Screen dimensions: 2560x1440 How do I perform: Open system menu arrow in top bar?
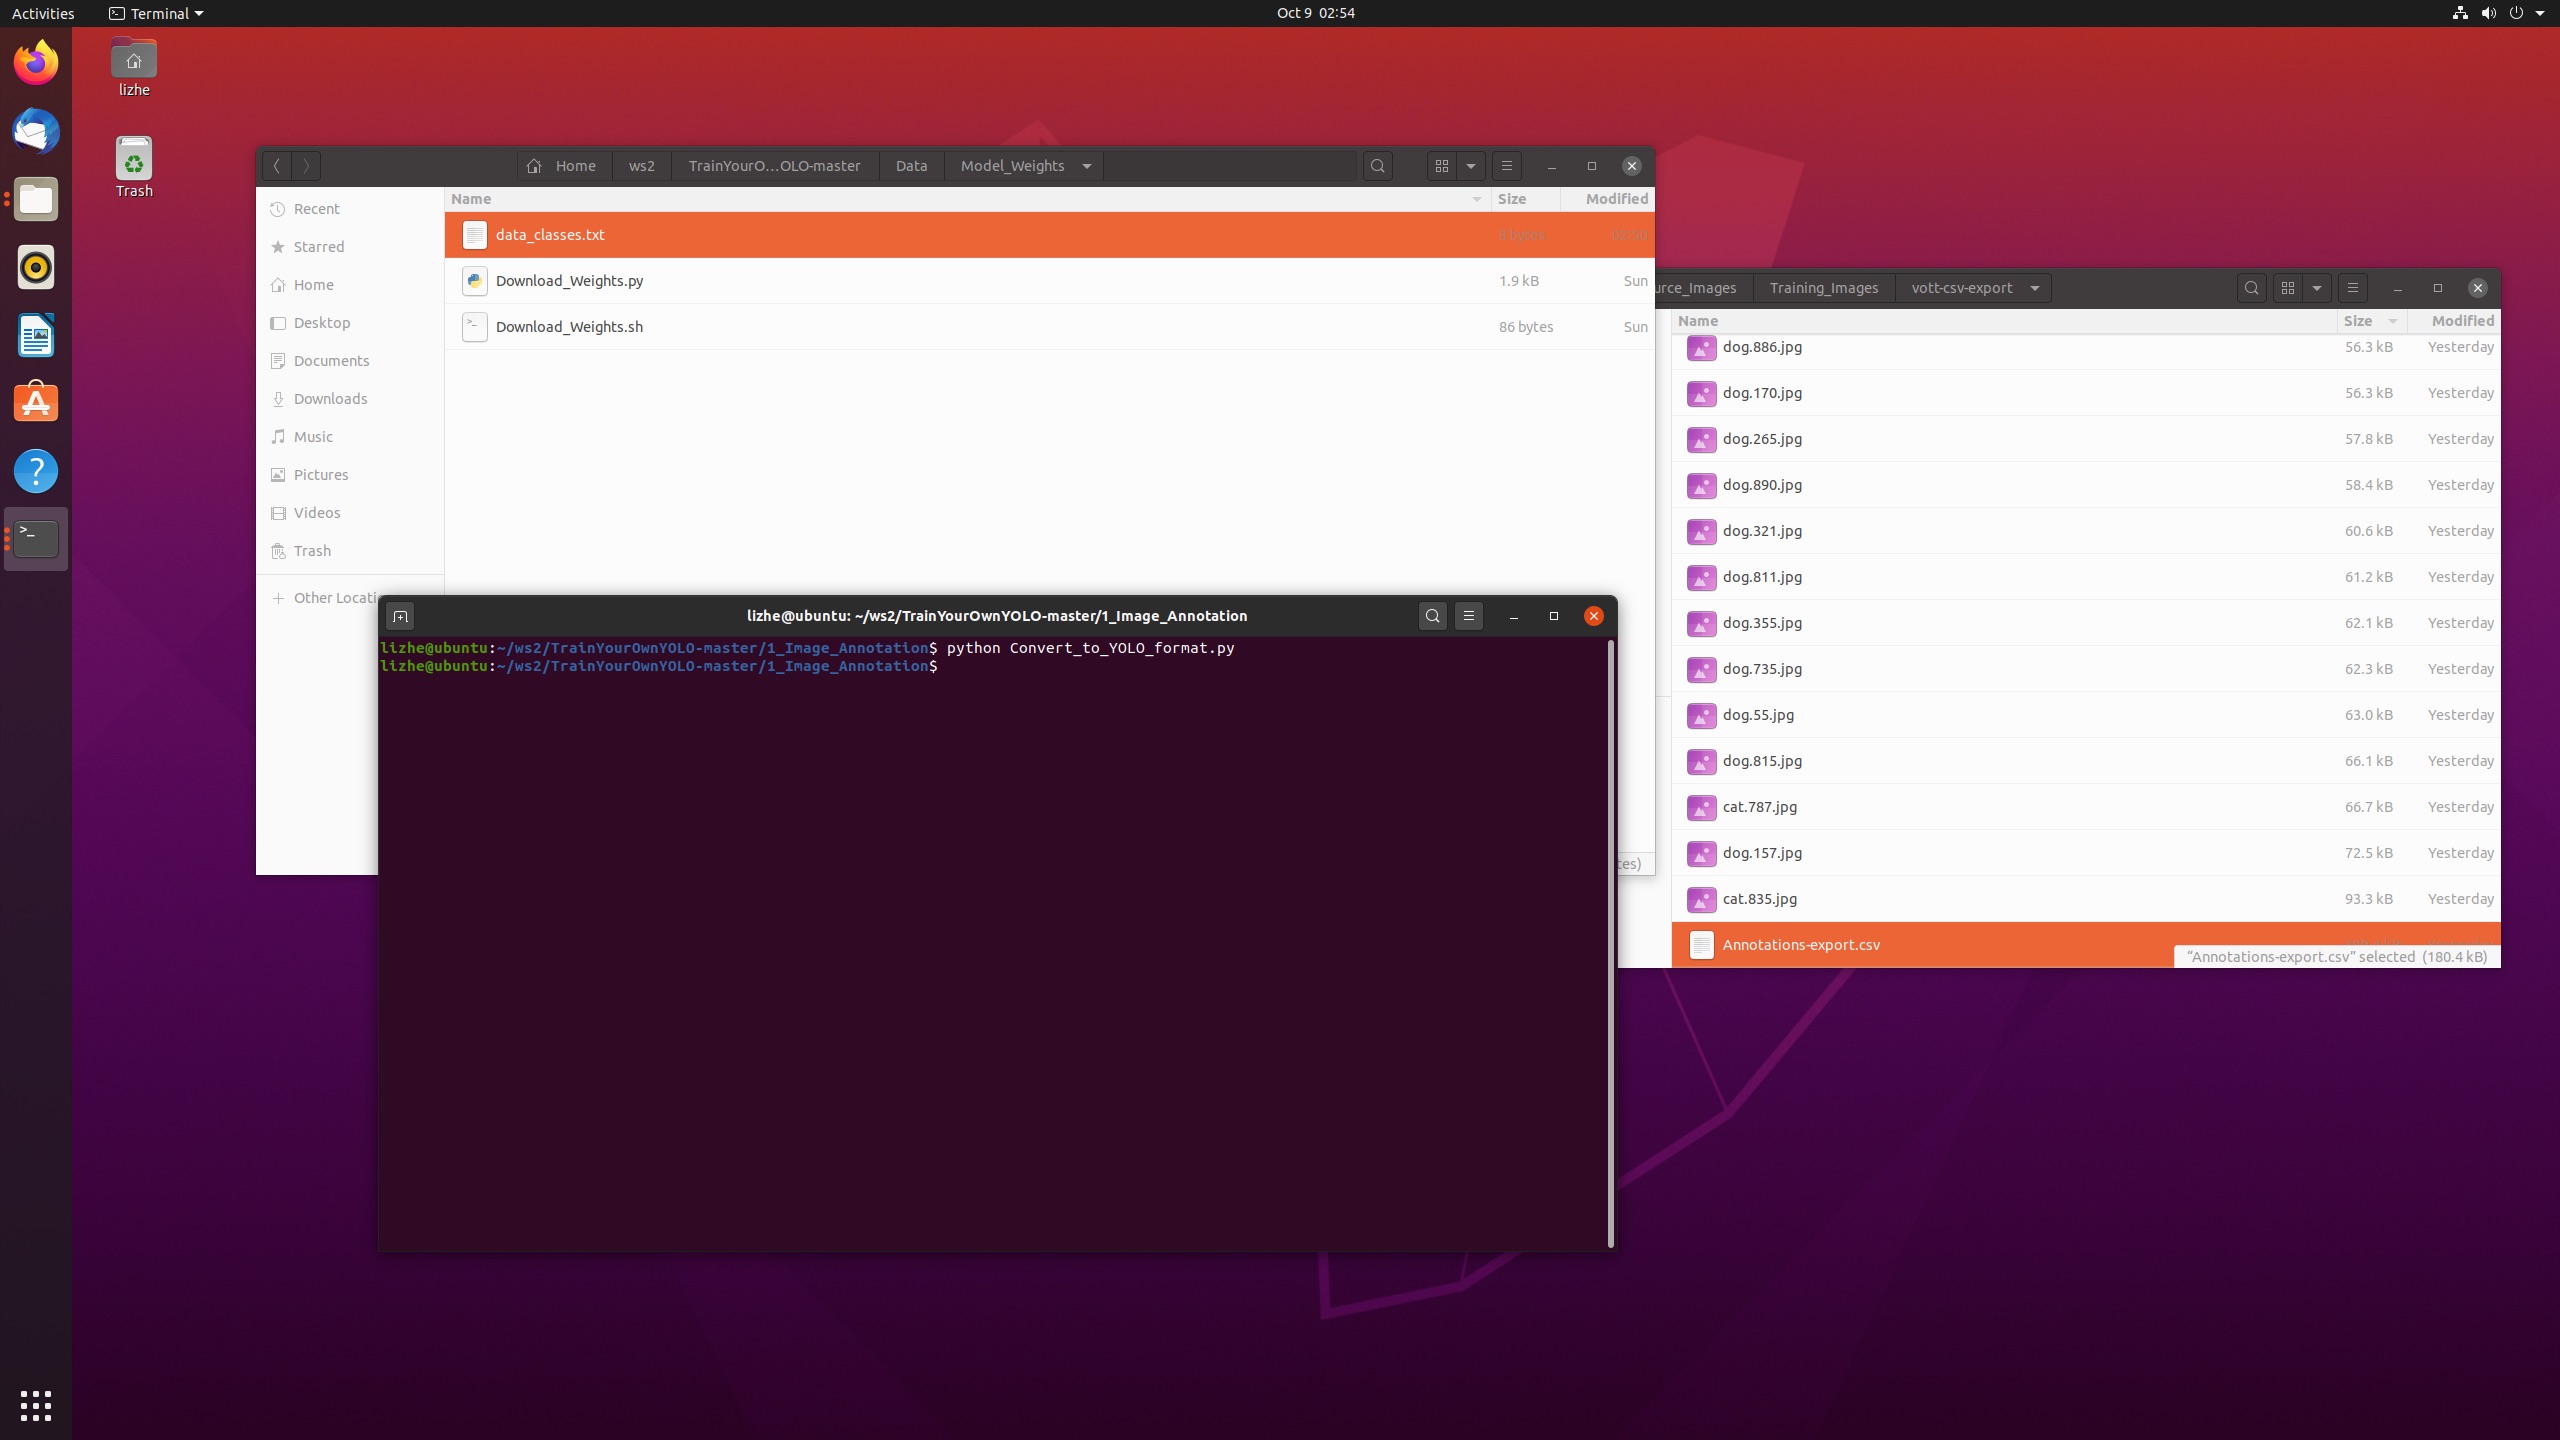click(x=2540, y=13)
